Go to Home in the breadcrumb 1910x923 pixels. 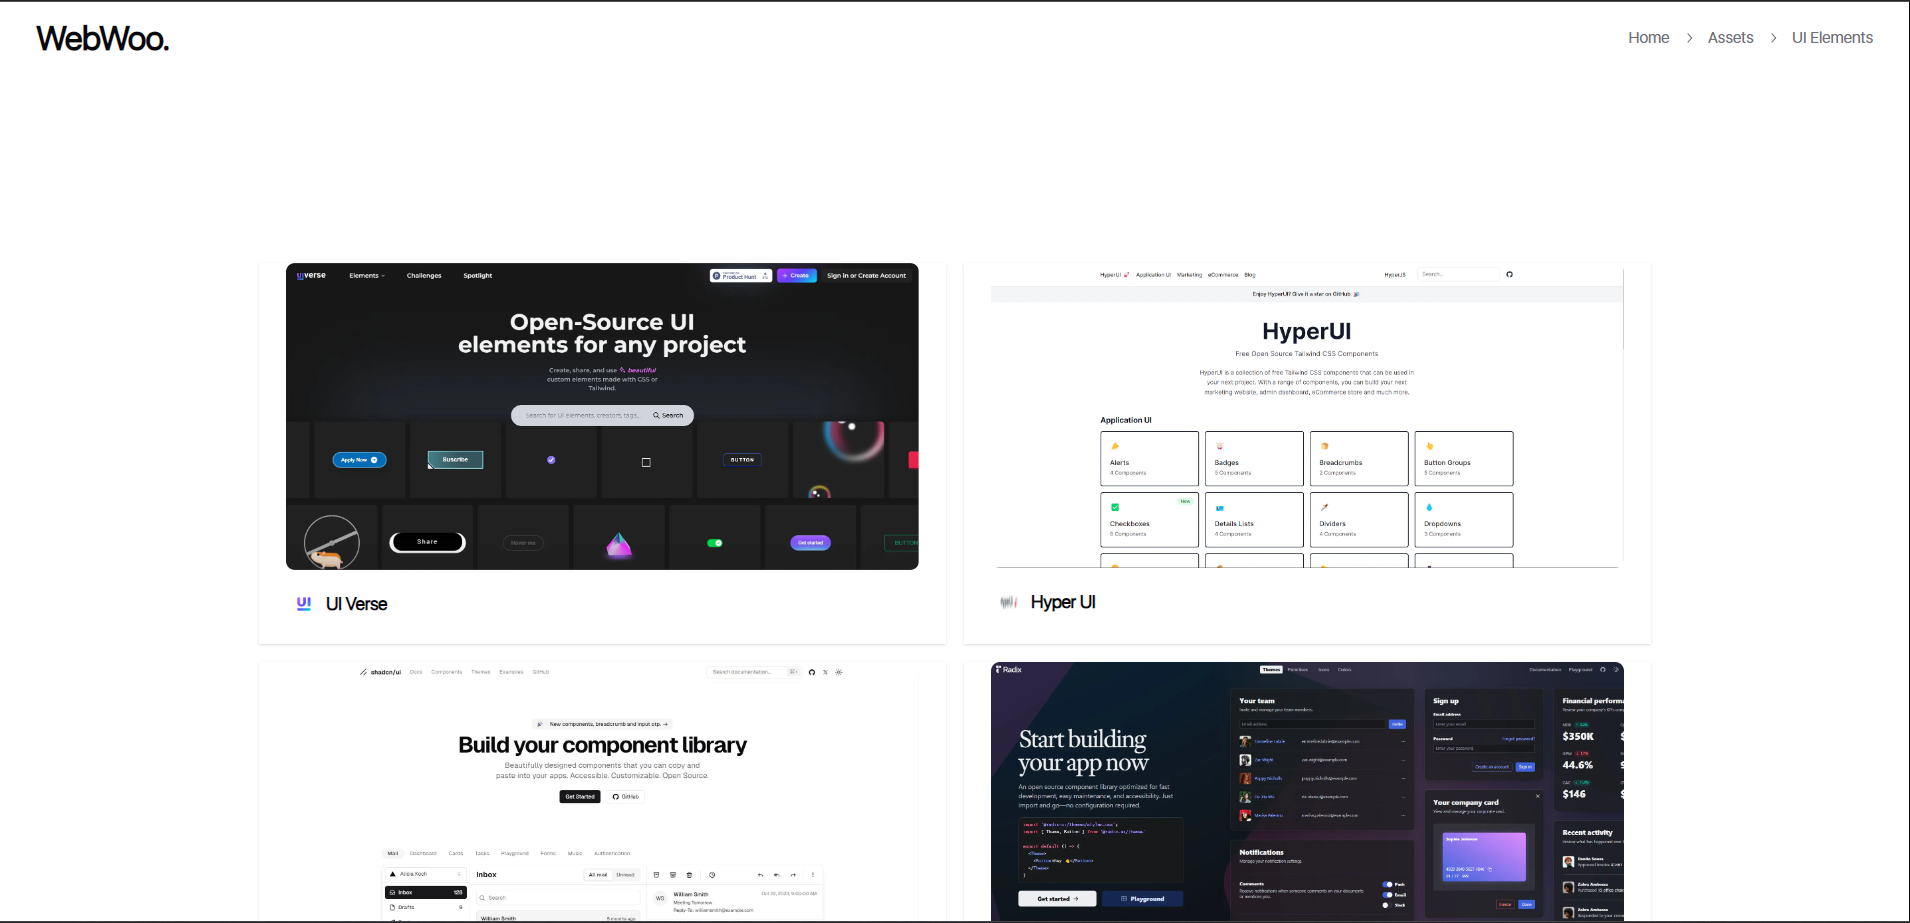(x=1648, y=38)
